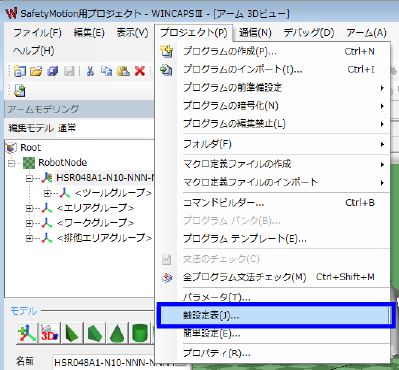Collapse the HSR048A1-N10-NNN robot node

pyautogui.click(x=29, y=178)
